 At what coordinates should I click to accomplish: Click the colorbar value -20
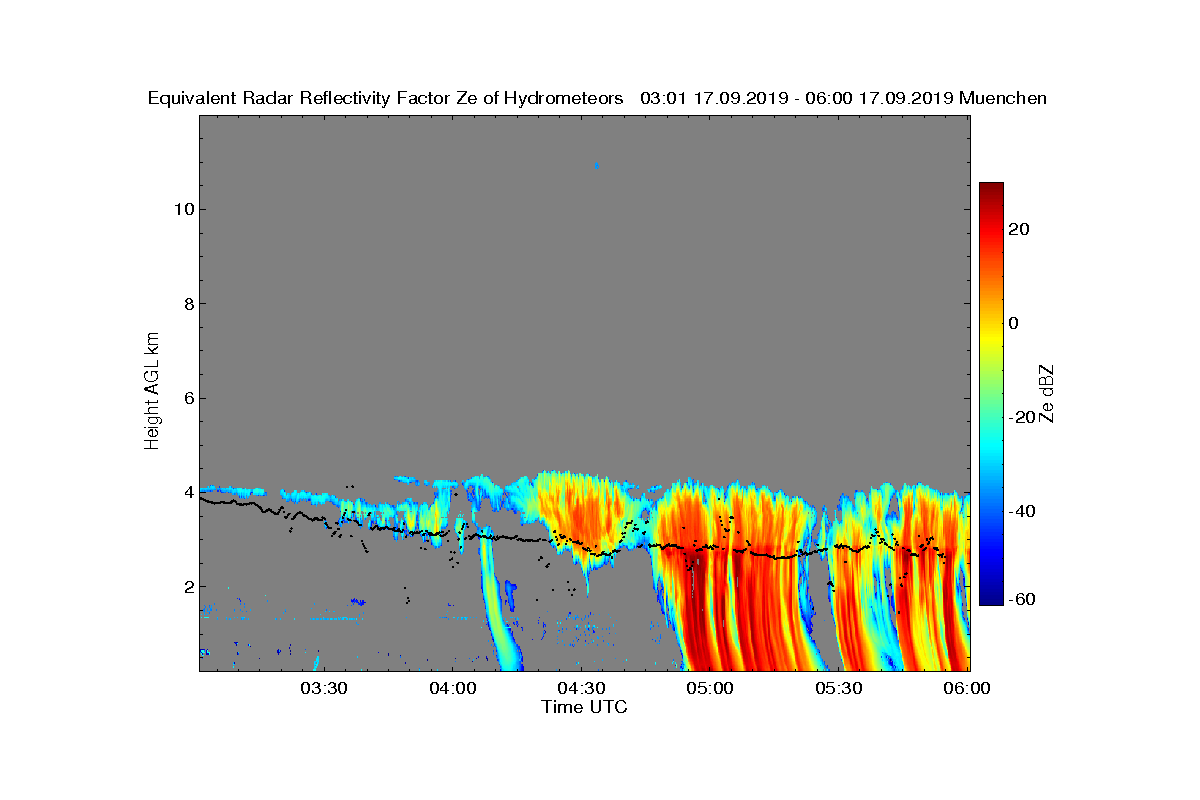click(1020, 417)
